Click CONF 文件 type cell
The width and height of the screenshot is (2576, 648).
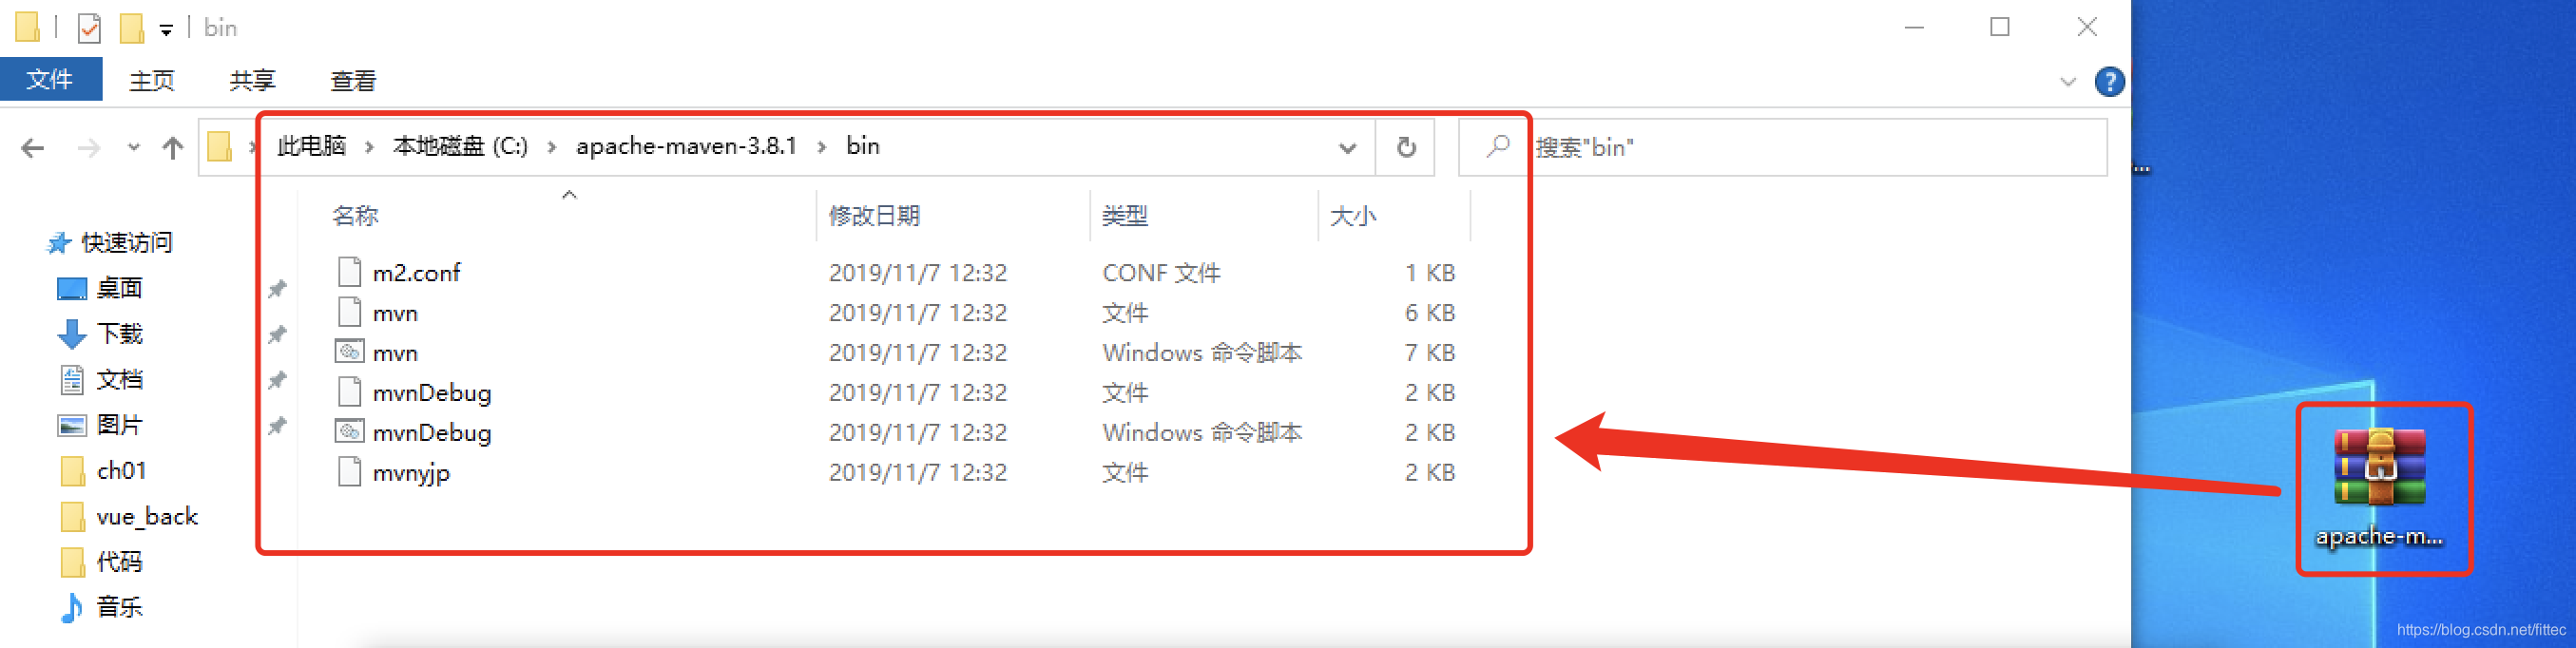click(x=1161, y=272)
